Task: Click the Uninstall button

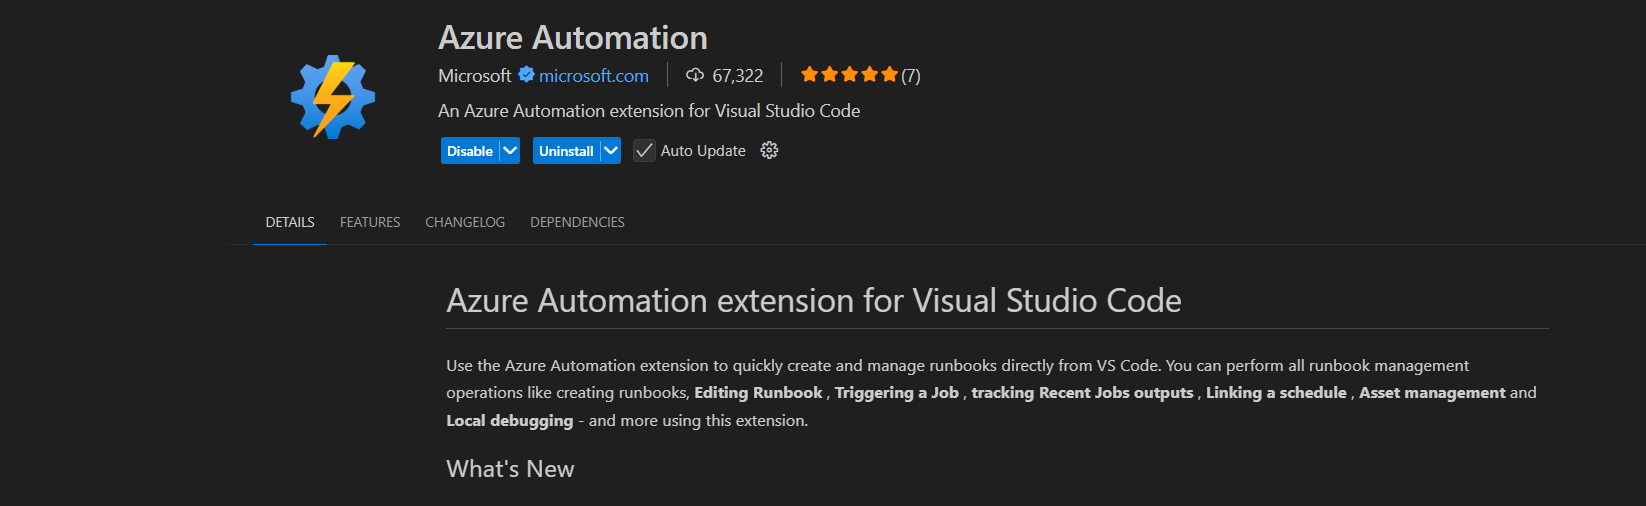Action: 566,151
